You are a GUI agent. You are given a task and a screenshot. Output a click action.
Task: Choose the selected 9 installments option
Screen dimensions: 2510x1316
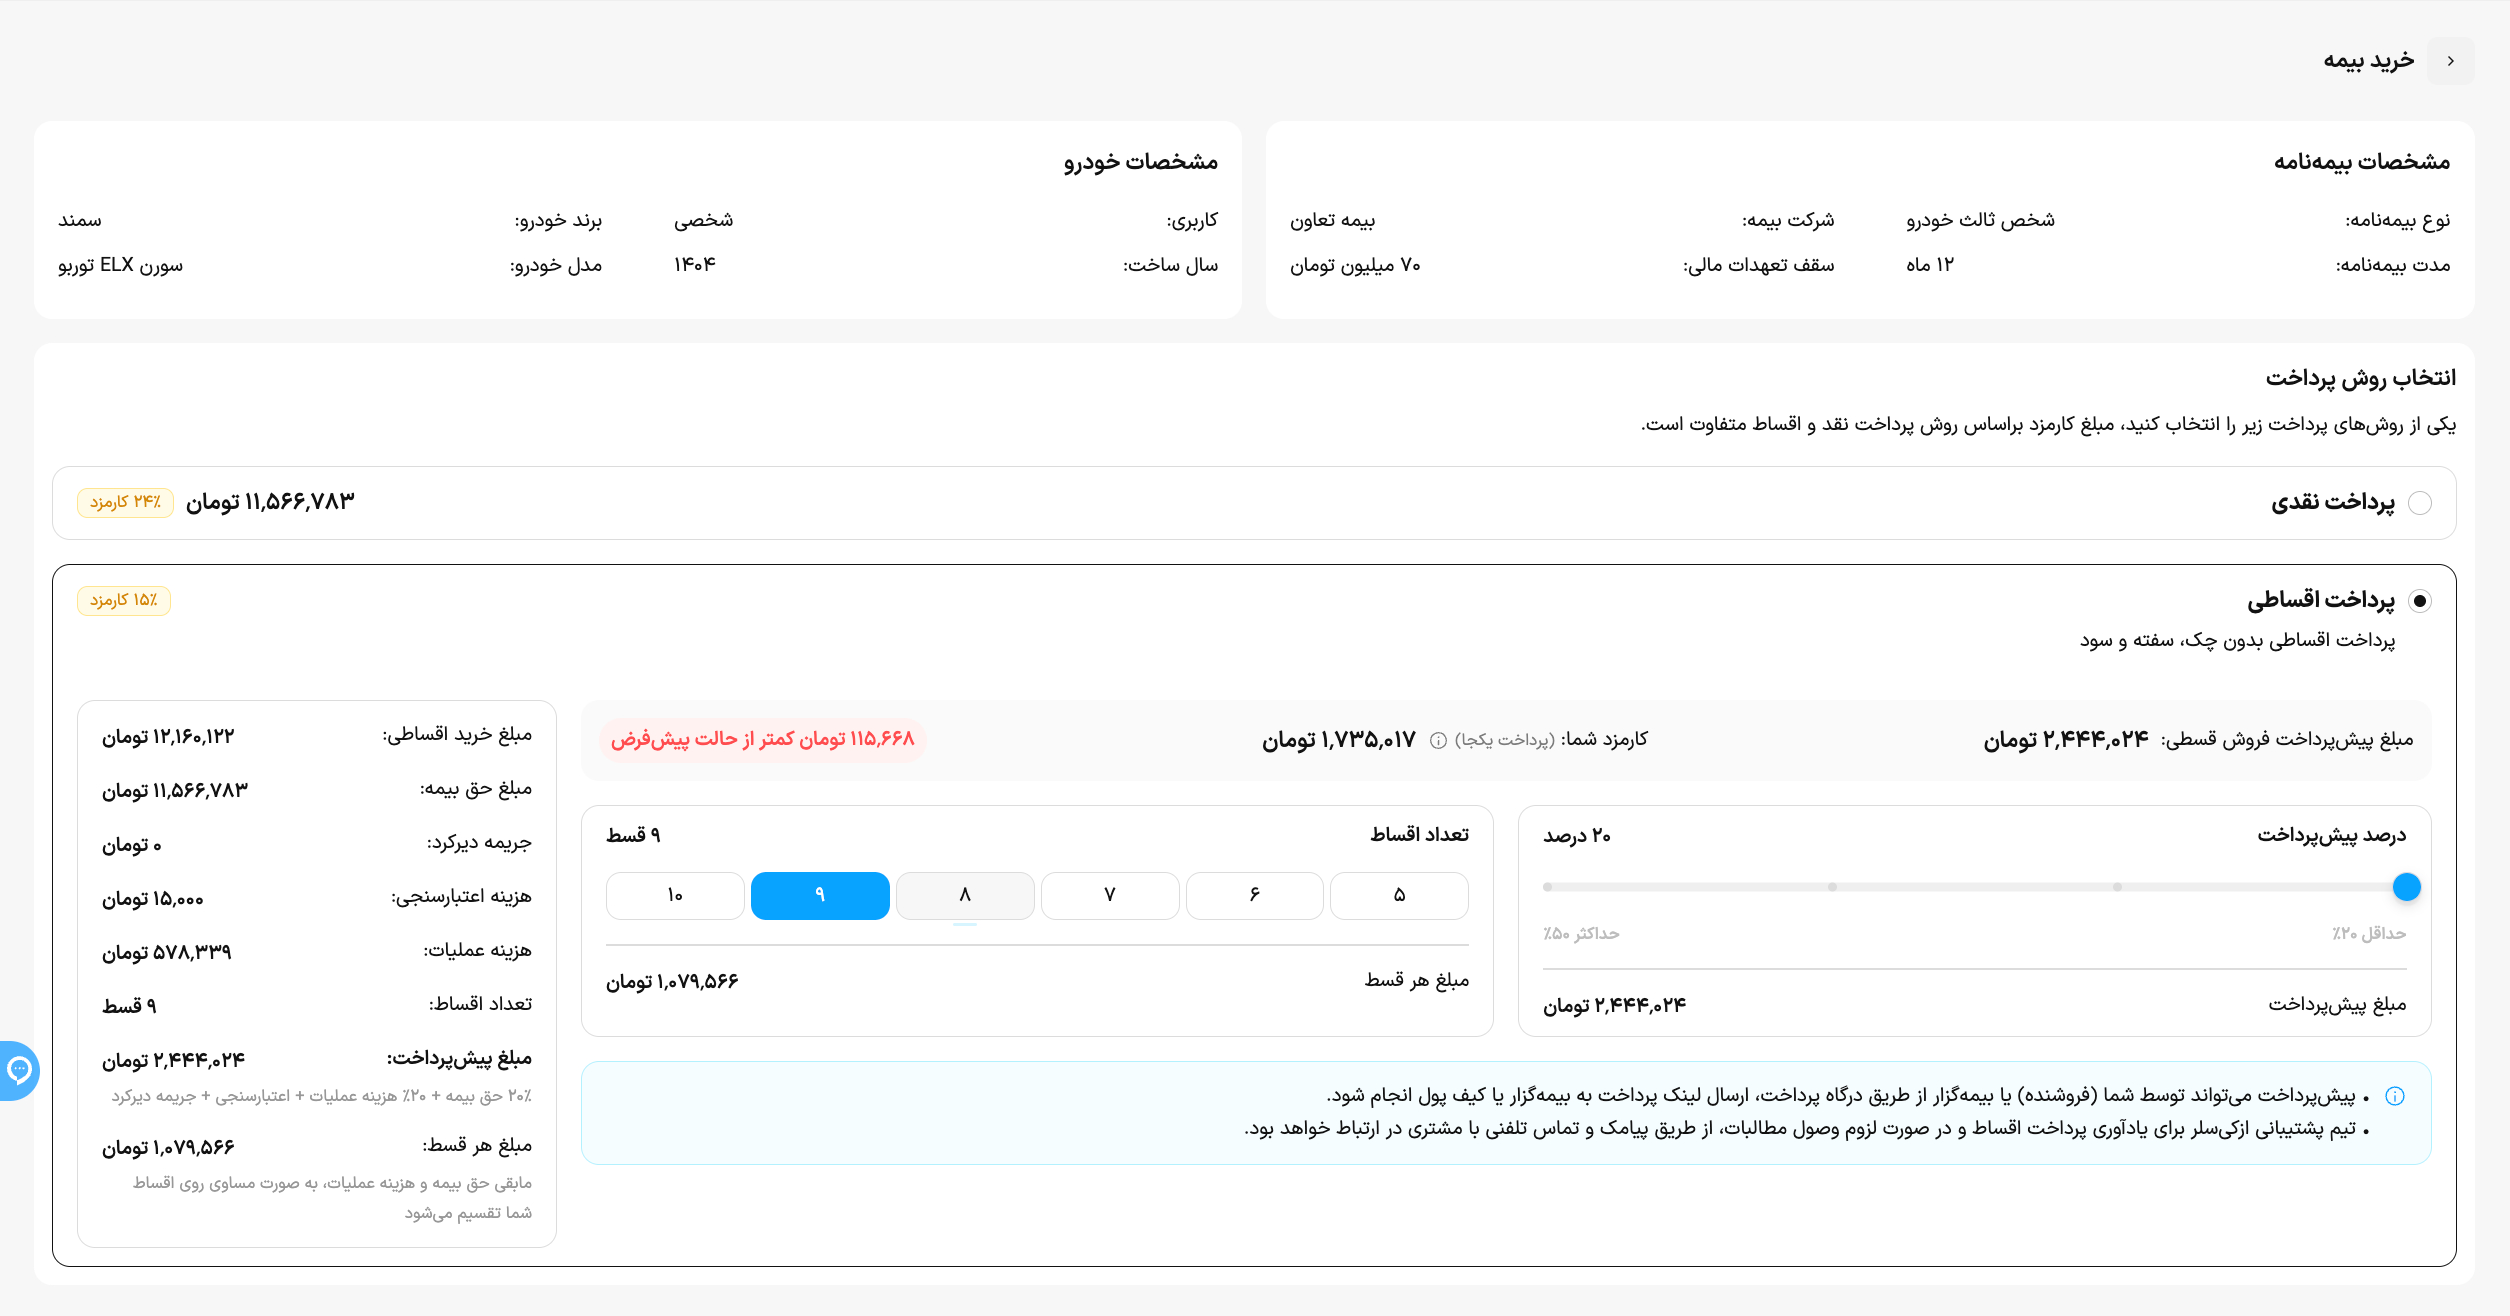click(820, 895)
